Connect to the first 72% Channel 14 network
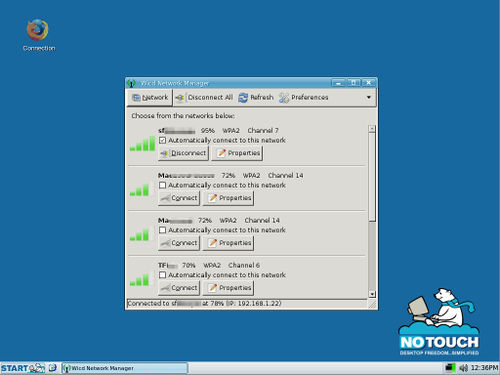 pos(179,198)
